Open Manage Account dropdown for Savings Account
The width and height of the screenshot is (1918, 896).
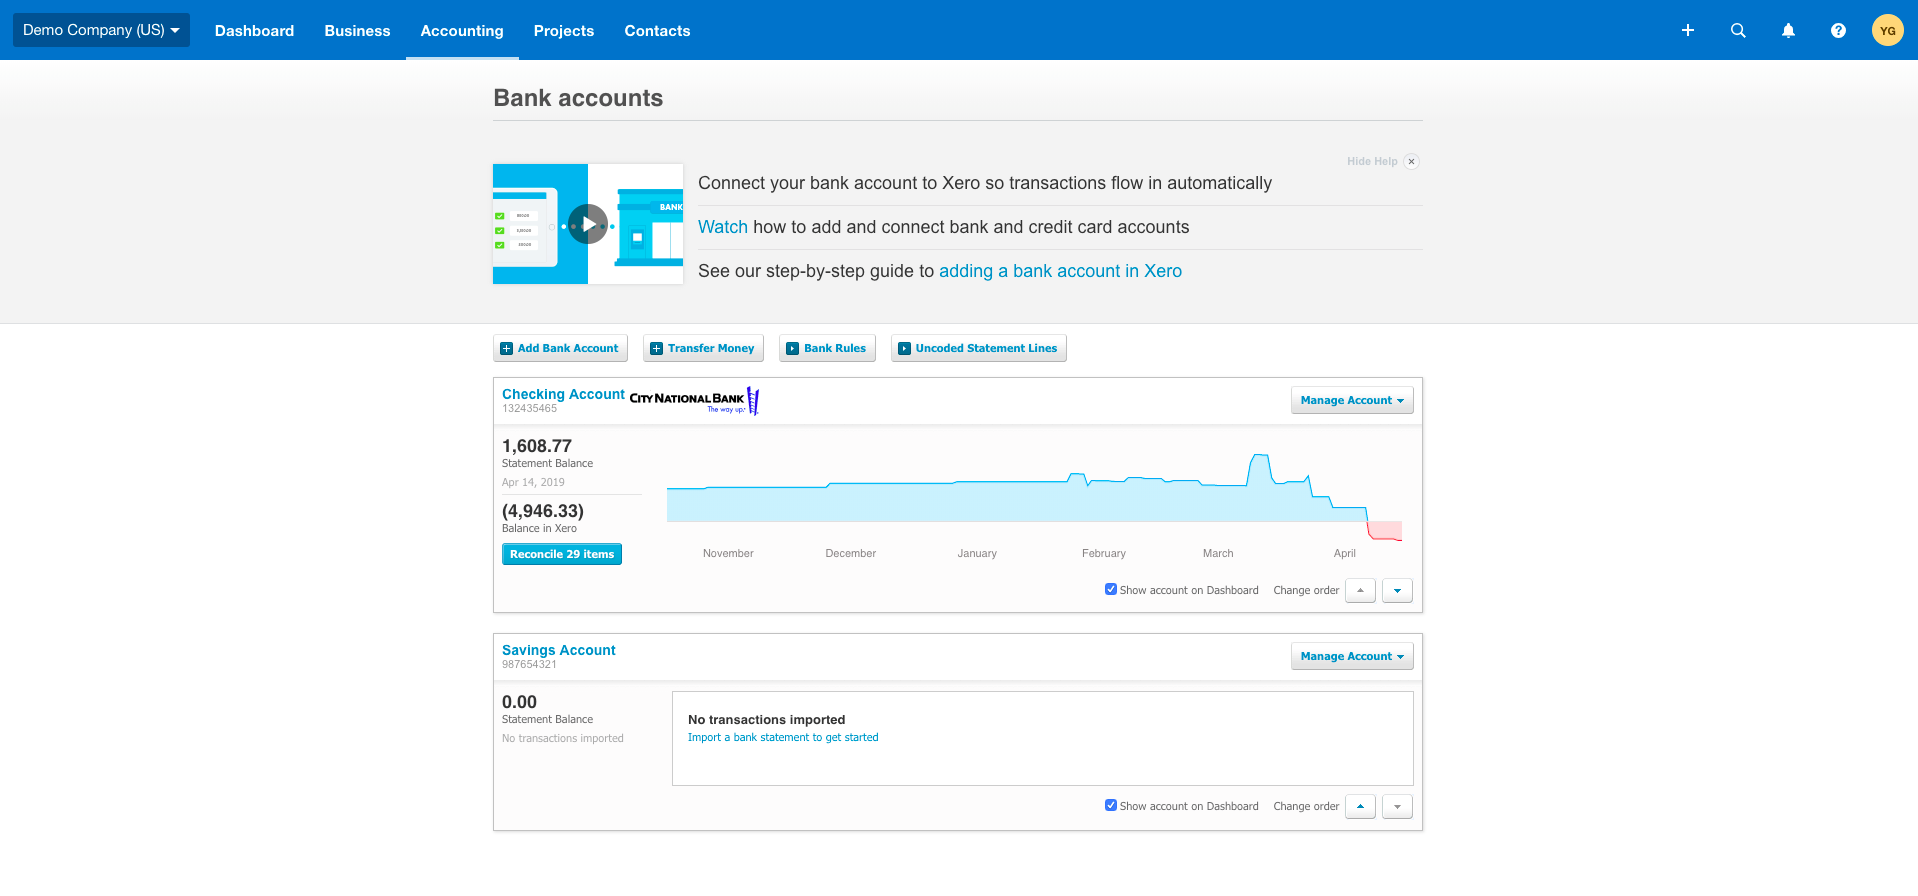point(1352,656)
